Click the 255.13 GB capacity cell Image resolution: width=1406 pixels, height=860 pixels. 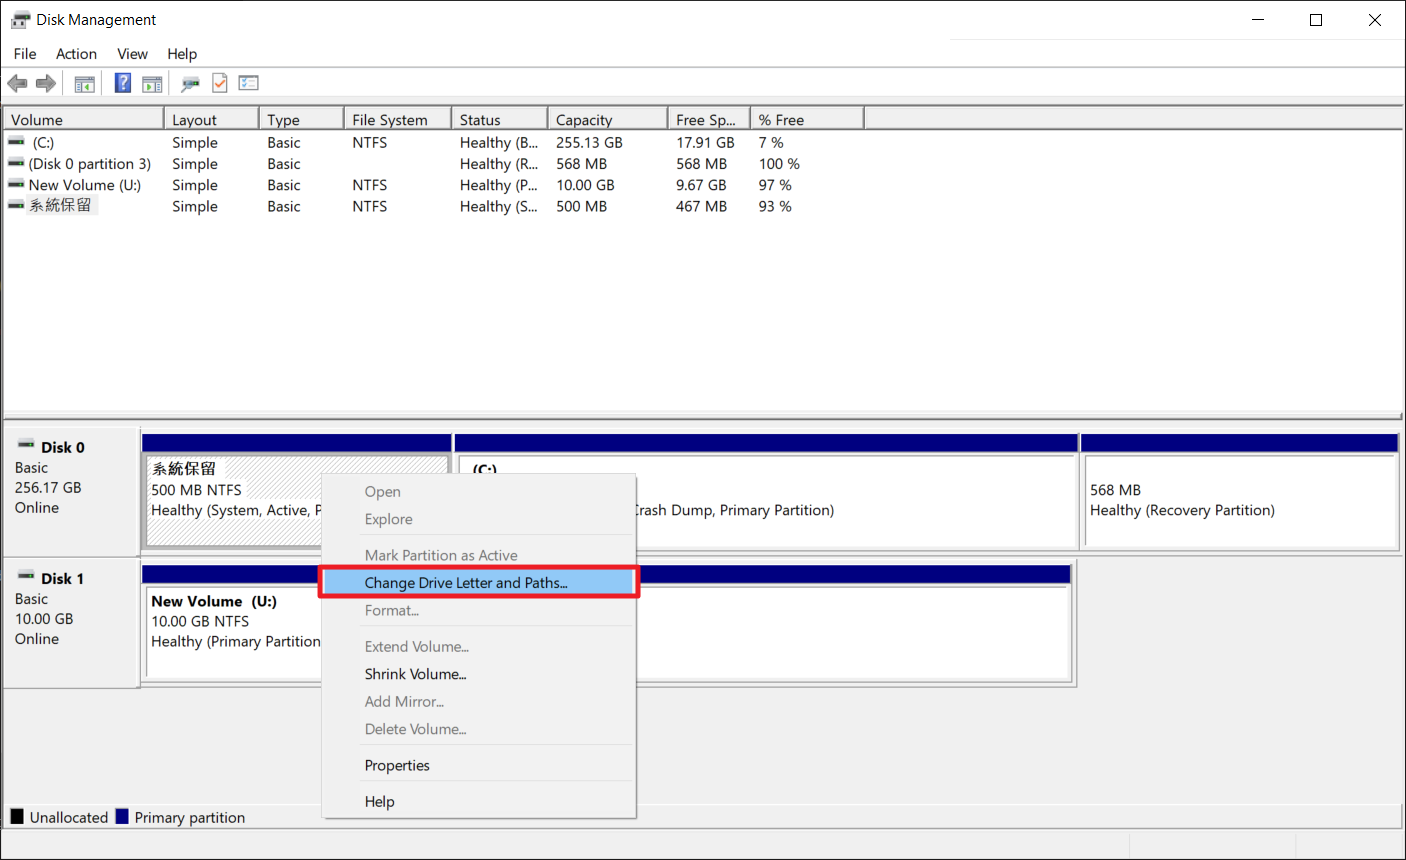pos(589,143)
